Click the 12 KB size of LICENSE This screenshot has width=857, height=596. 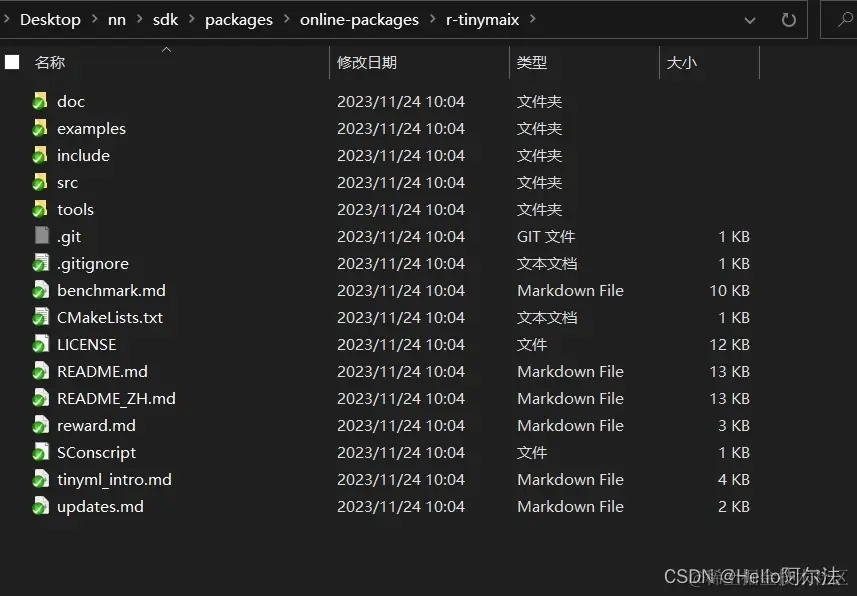[730, 344]
